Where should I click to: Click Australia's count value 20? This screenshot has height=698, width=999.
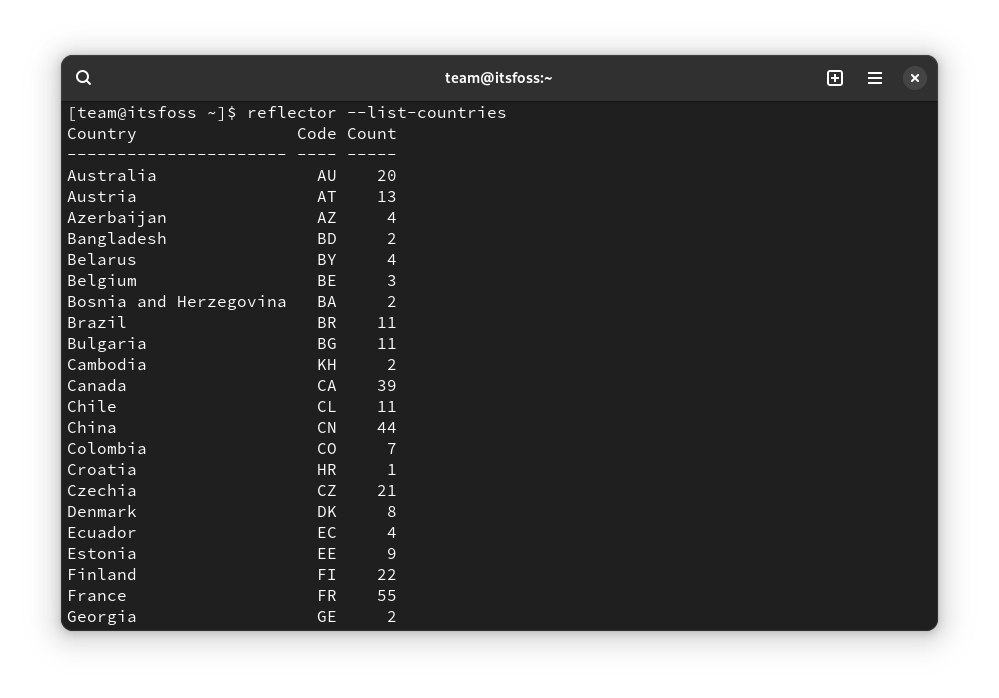(x=387, y=176)
